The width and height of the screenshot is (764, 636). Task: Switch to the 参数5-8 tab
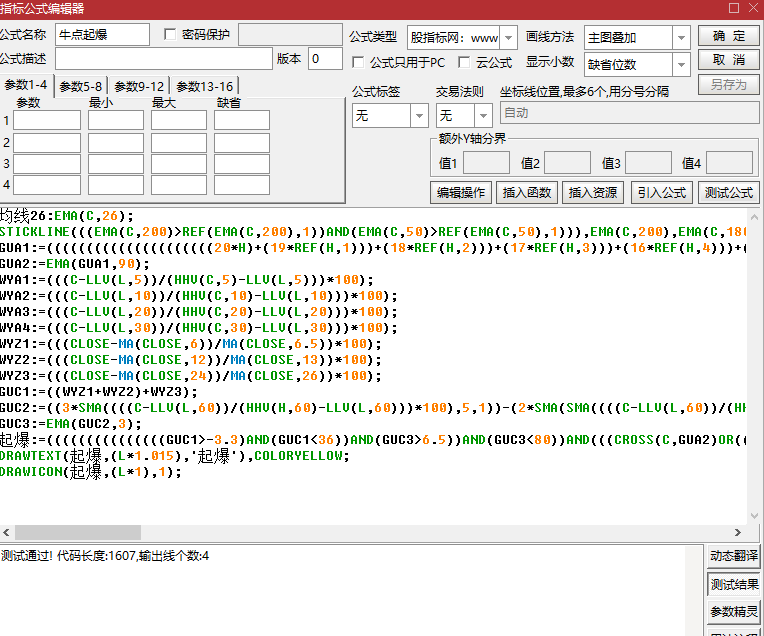click(81, 86)
